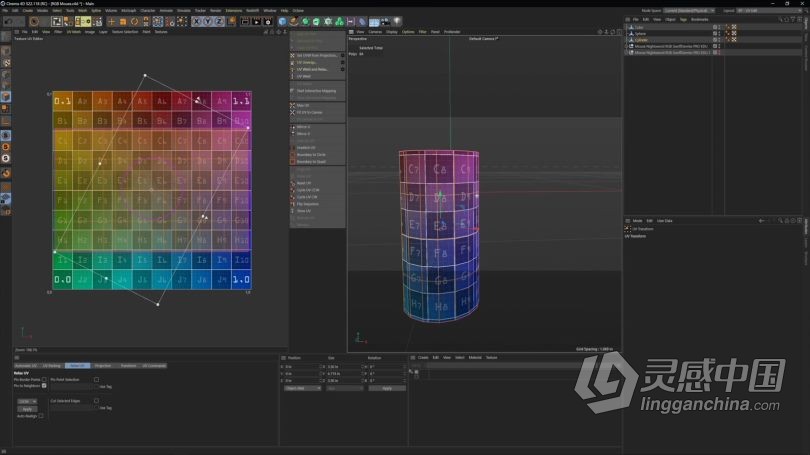Viewport: 810px width, 455px height.
Task: Click the 0.0 cell in UV texture
Action: (x=63, y=279)
